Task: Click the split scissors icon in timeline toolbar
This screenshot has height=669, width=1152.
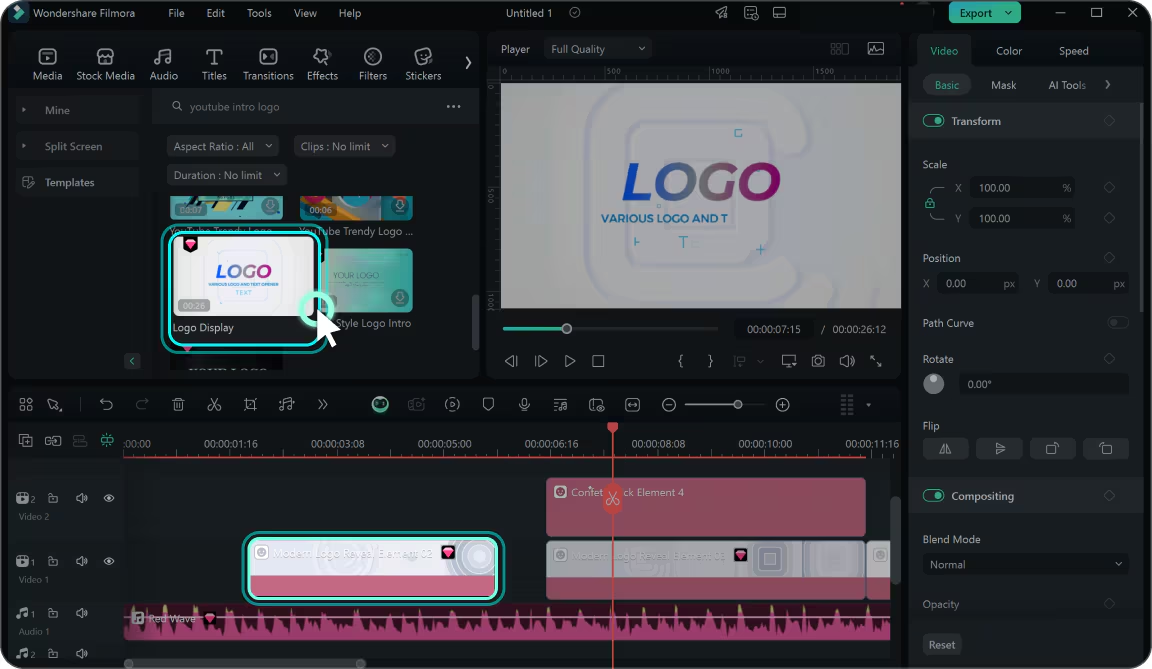Action: tap(214, 405)
